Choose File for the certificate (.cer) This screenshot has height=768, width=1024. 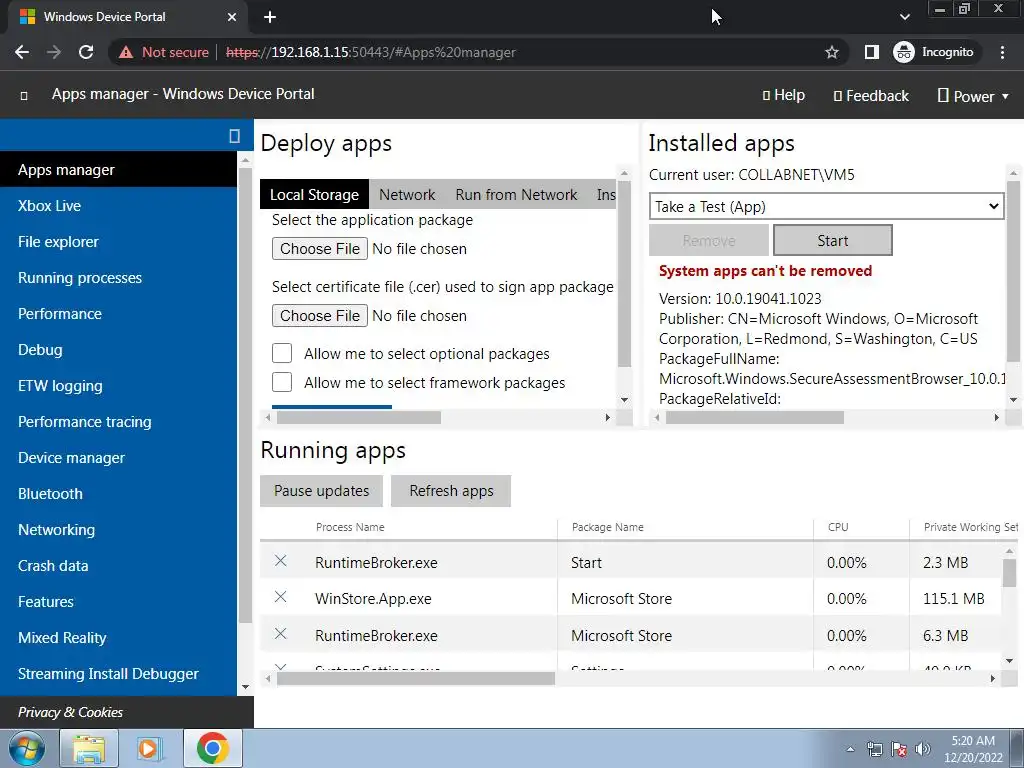click(x=320, y=316)
